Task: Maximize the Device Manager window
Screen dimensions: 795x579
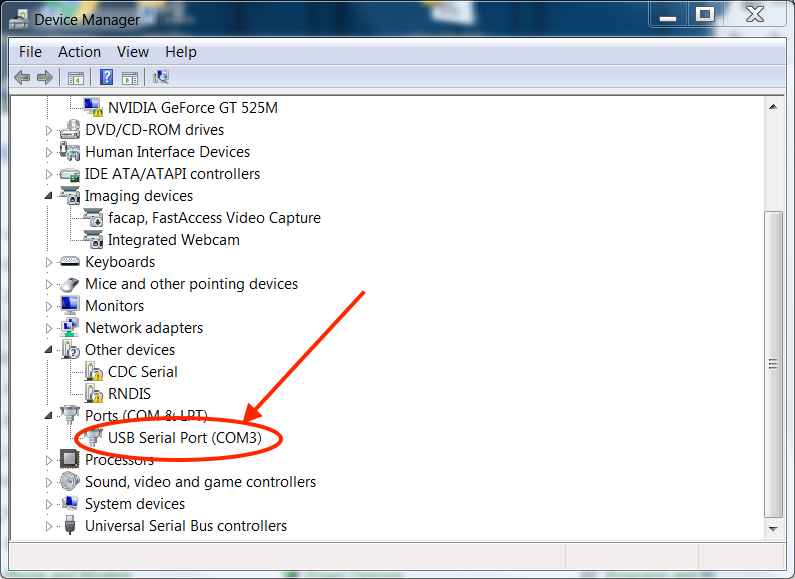Action: tap(705, 15)
